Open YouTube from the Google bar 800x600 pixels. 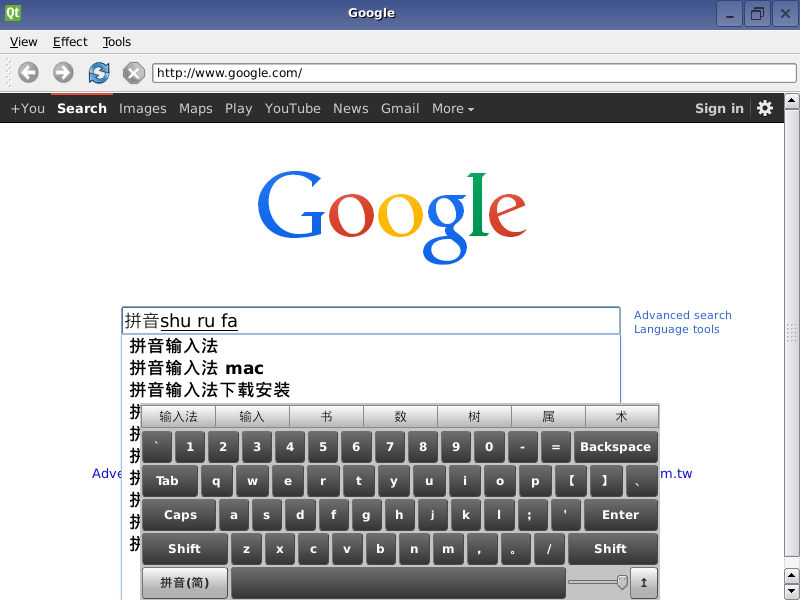(292, 109)
